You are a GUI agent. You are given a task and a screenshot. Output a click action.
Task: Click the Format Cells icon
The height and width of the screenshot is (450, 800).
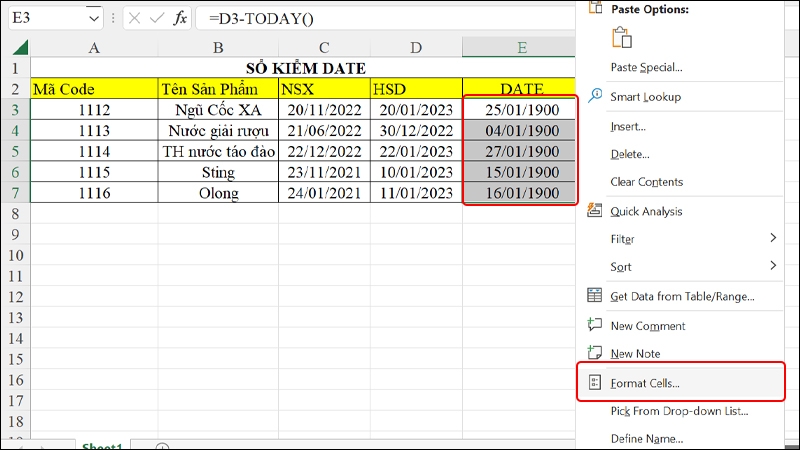[594, 382]
